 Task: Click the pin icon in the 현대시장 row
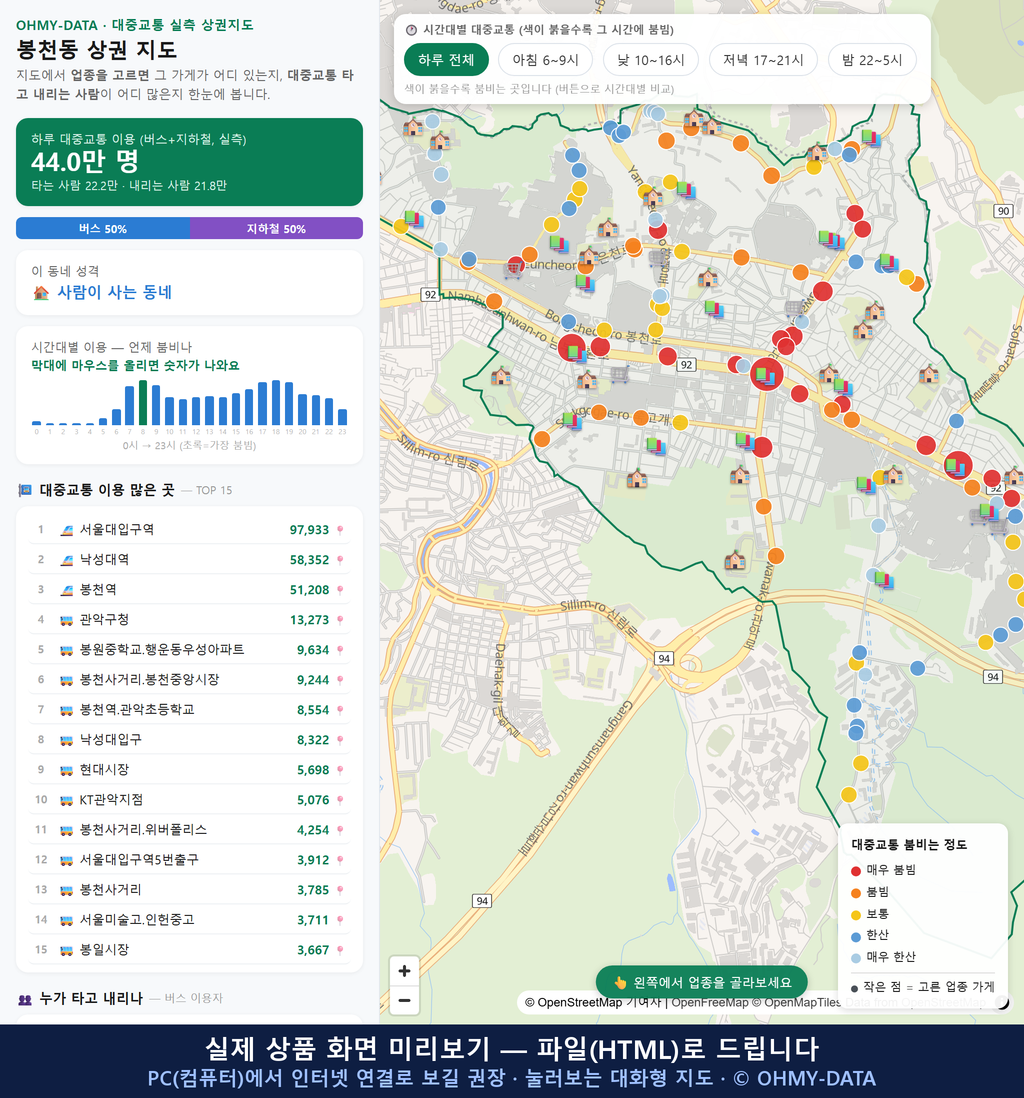tap(340, 770)
